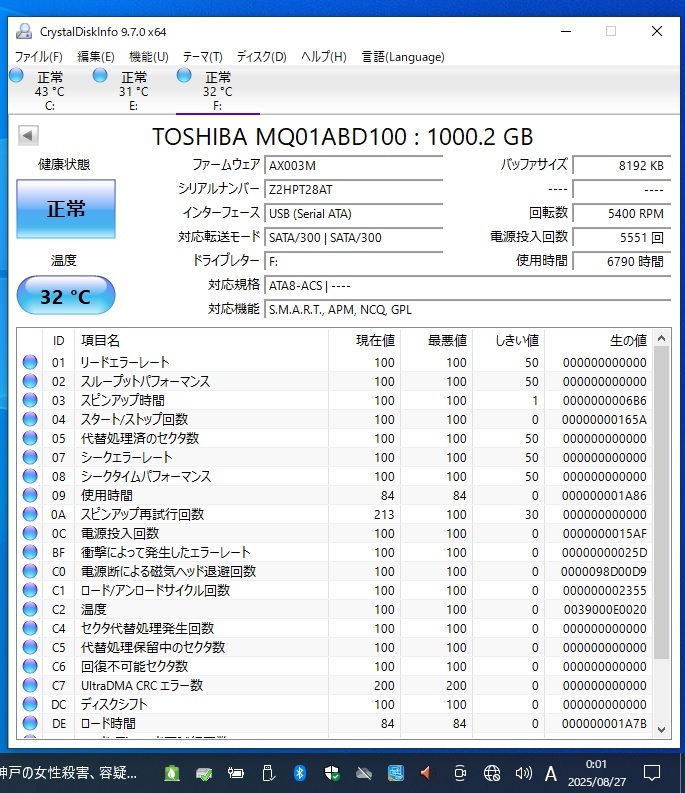Click status orb for 07 シークエラーレート
Image resolution: width=685 pixels, height=793 pixels.
click(x=30, y=457)
